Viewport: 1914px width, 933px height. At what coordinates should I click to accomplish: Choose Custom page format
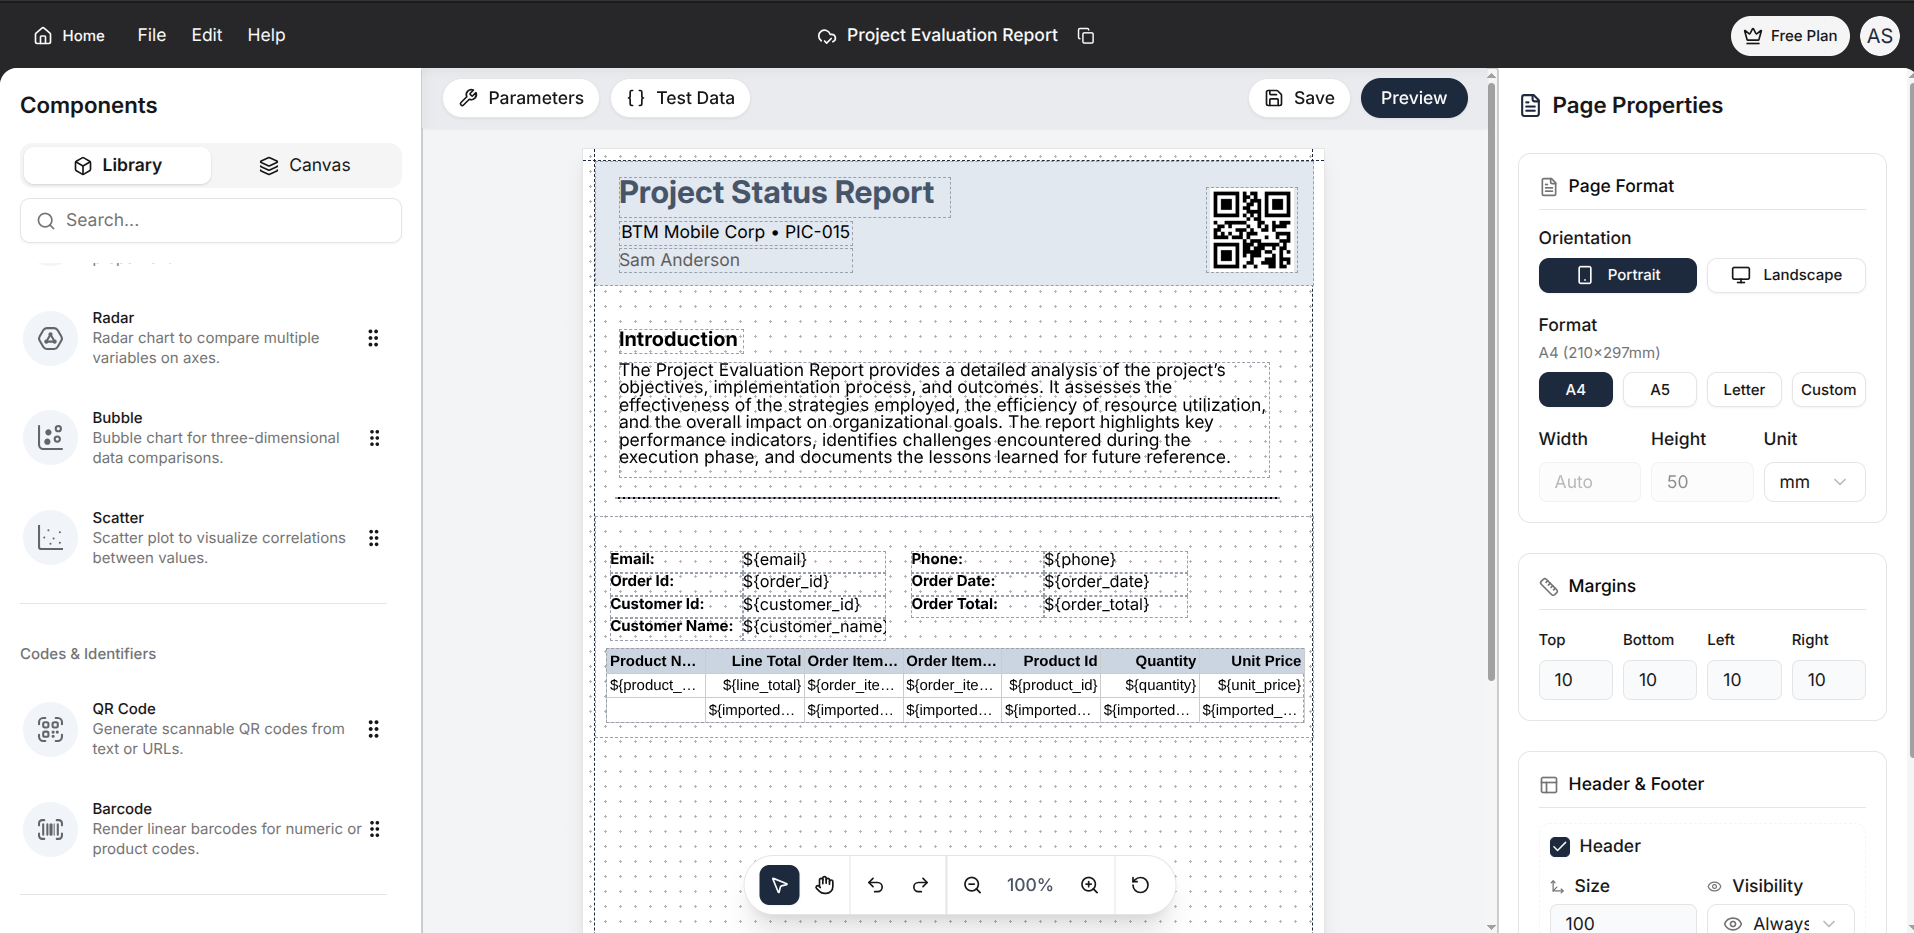pyautogui.click(x=1828, y=390)
